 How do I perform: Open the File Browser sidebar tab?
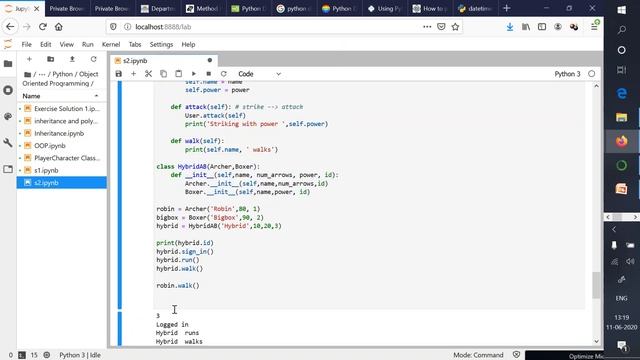[8, 64]
